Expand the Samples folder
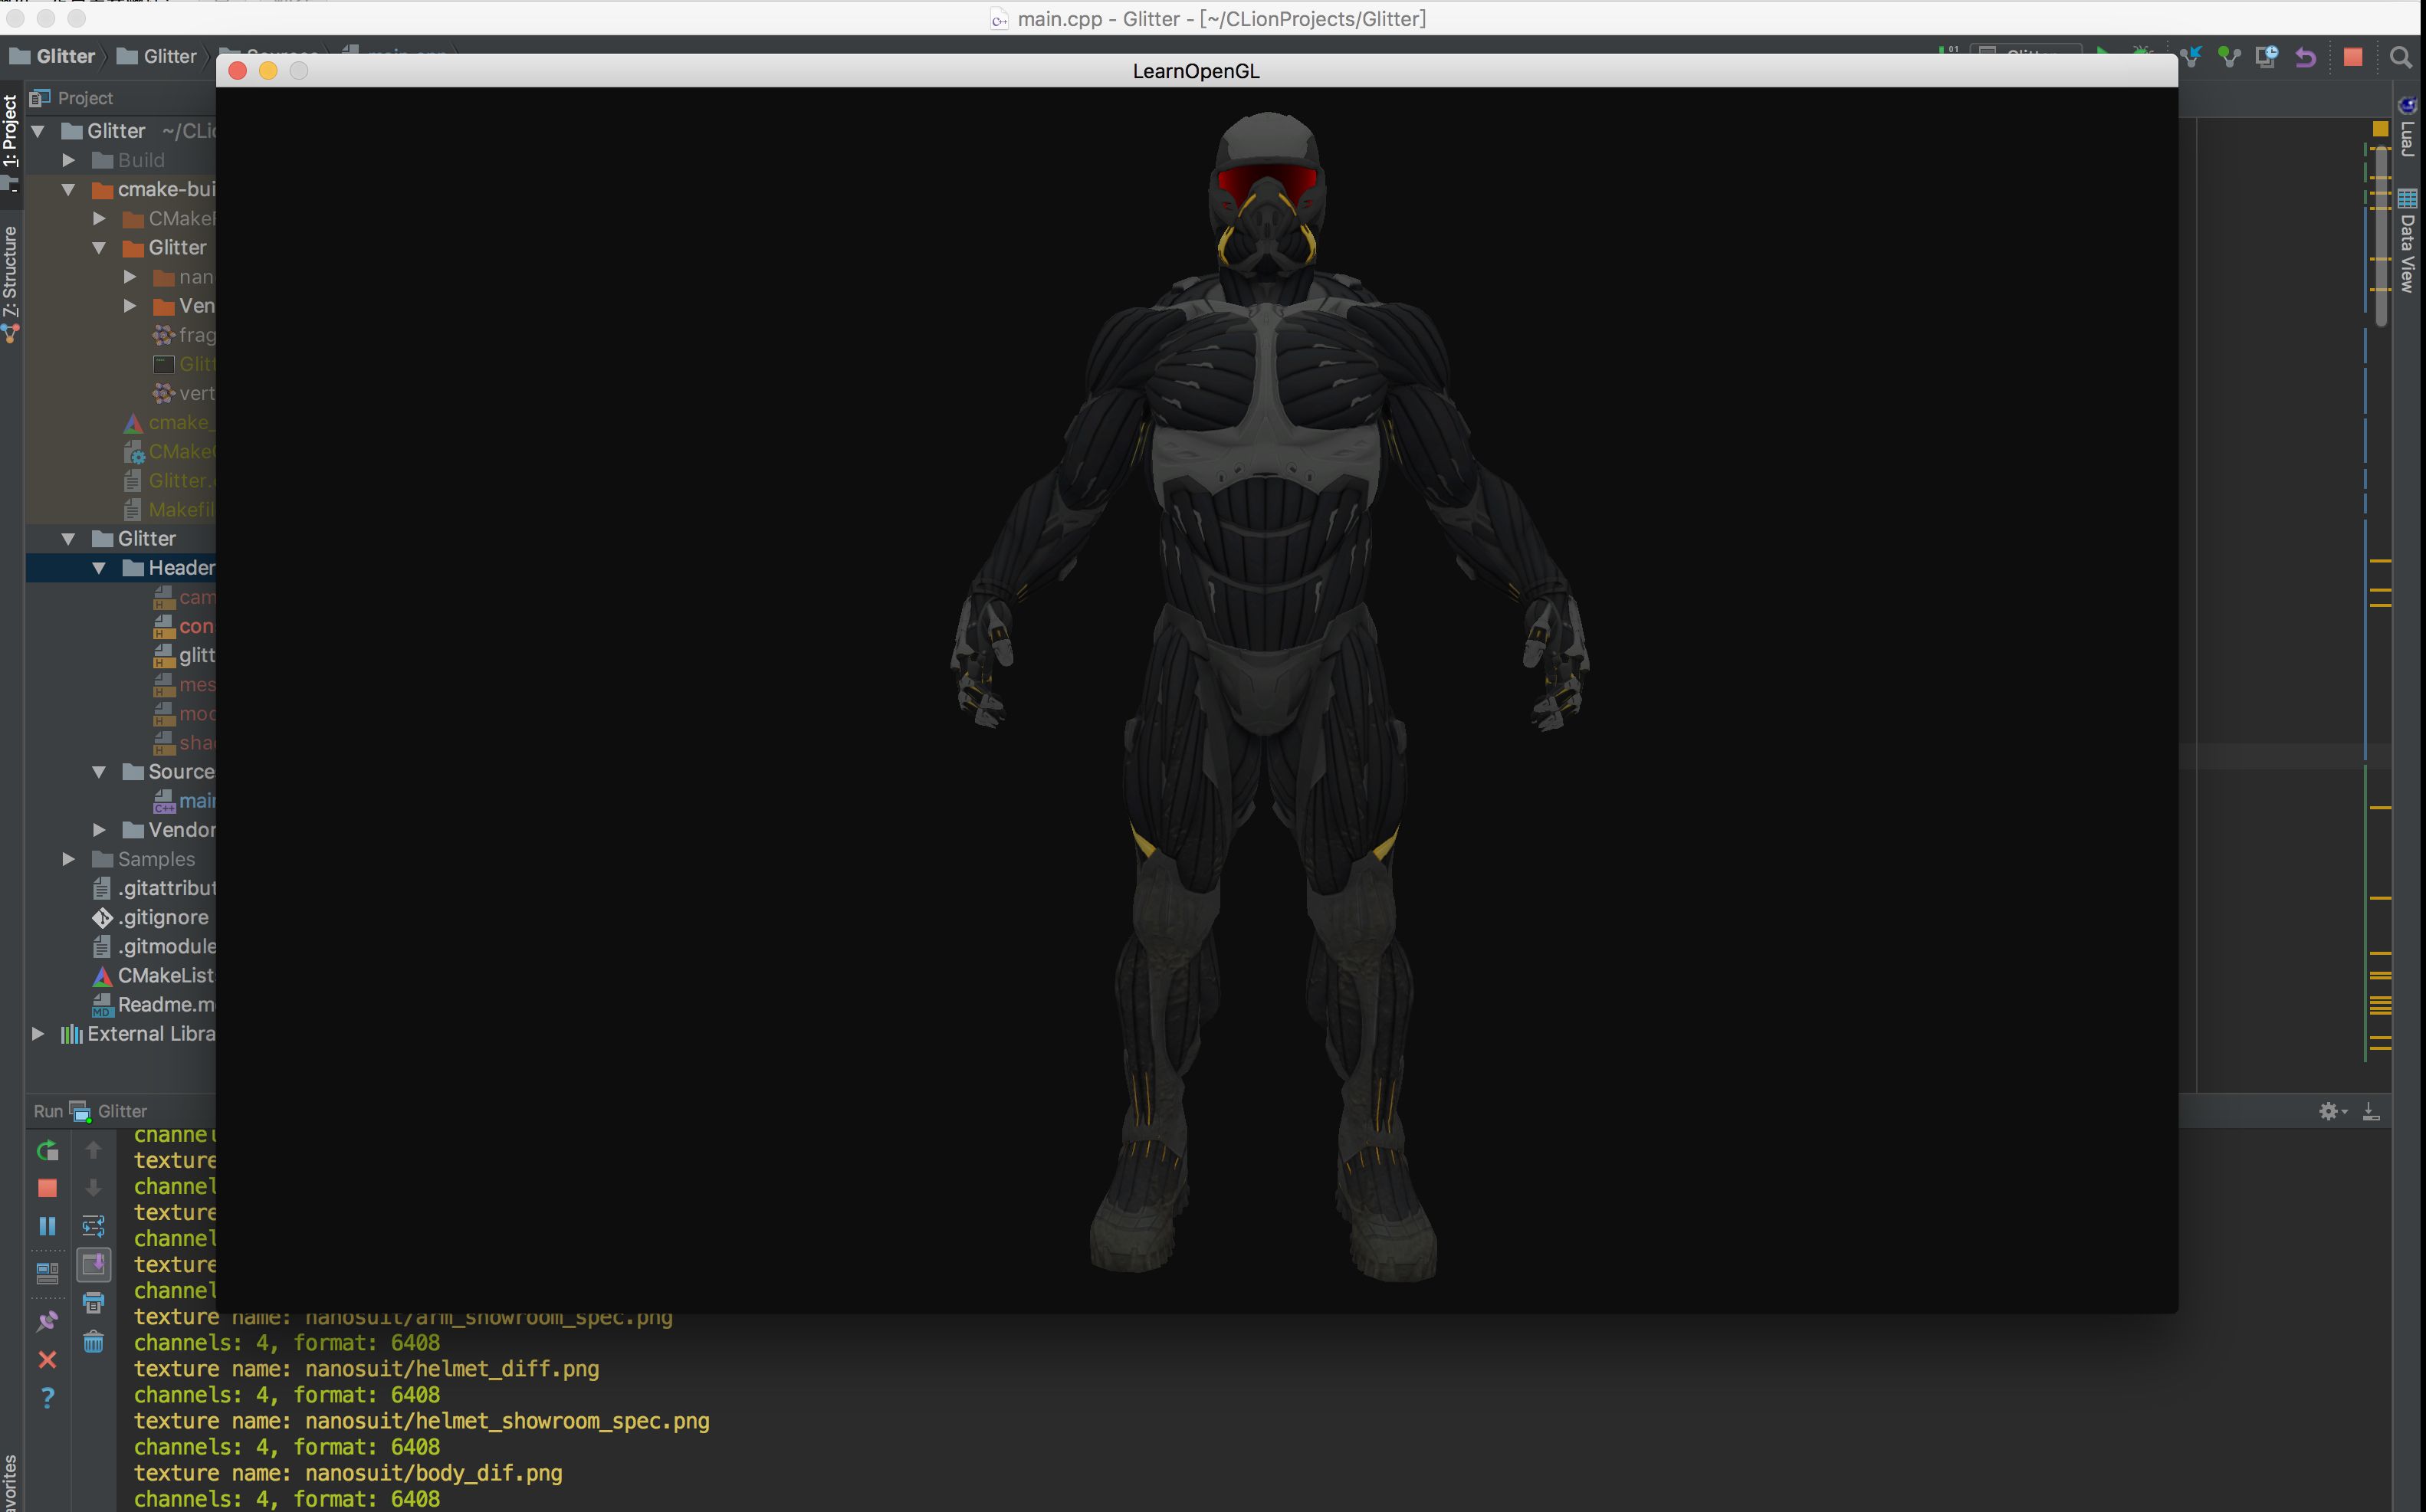2426x1512 pixels. click(x=68, y=859)
